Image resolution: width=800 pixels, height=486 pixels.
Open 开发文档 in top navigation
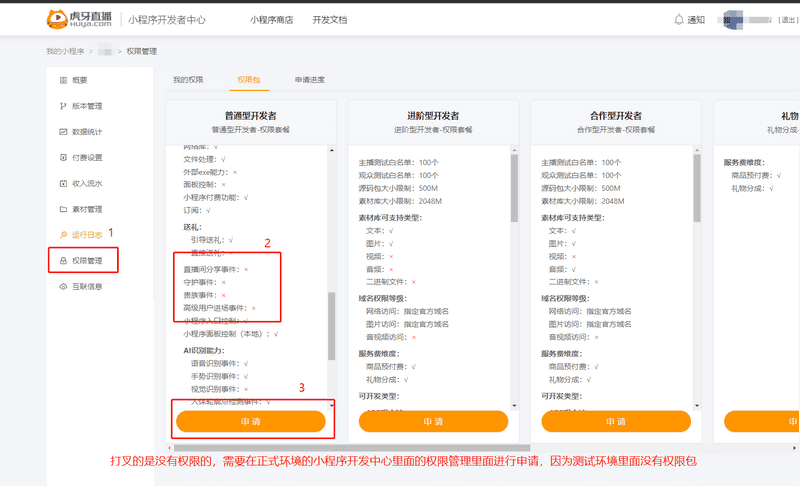pyautogui.click(x=330, y=20)
